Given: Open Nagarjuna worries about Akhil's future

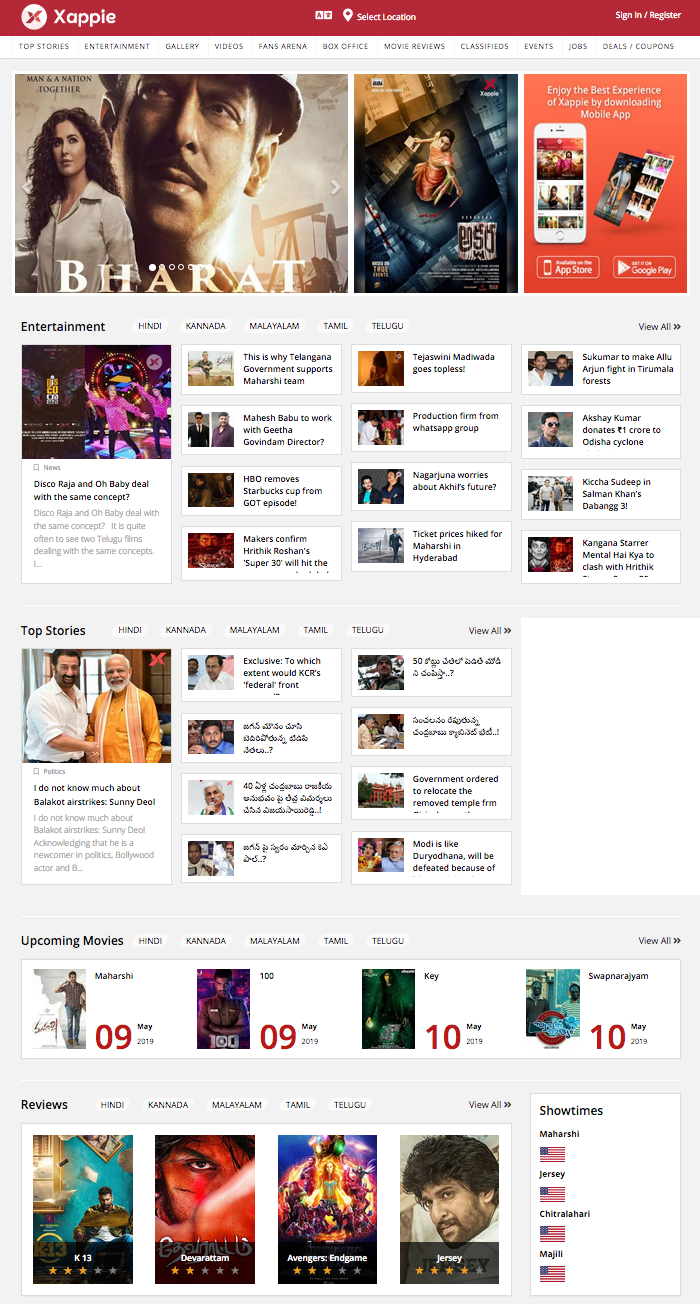Looking at the screenshot, I should point(431,486).
